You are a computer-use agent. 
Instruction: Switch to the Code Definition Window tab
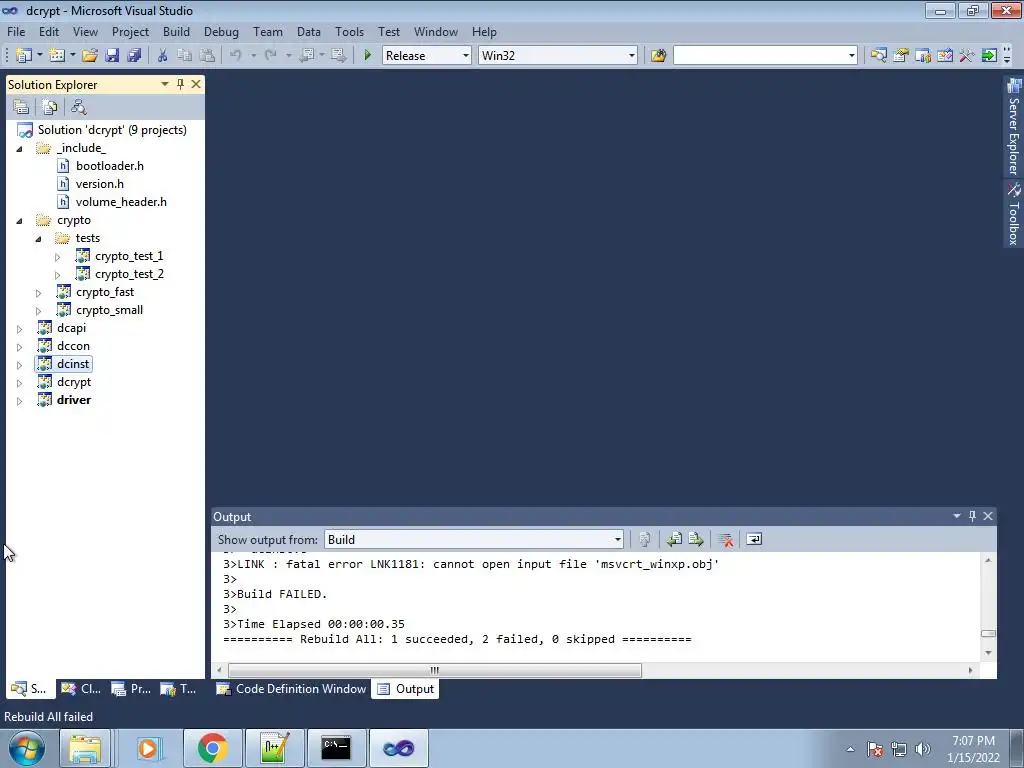(x=291, y=688)
